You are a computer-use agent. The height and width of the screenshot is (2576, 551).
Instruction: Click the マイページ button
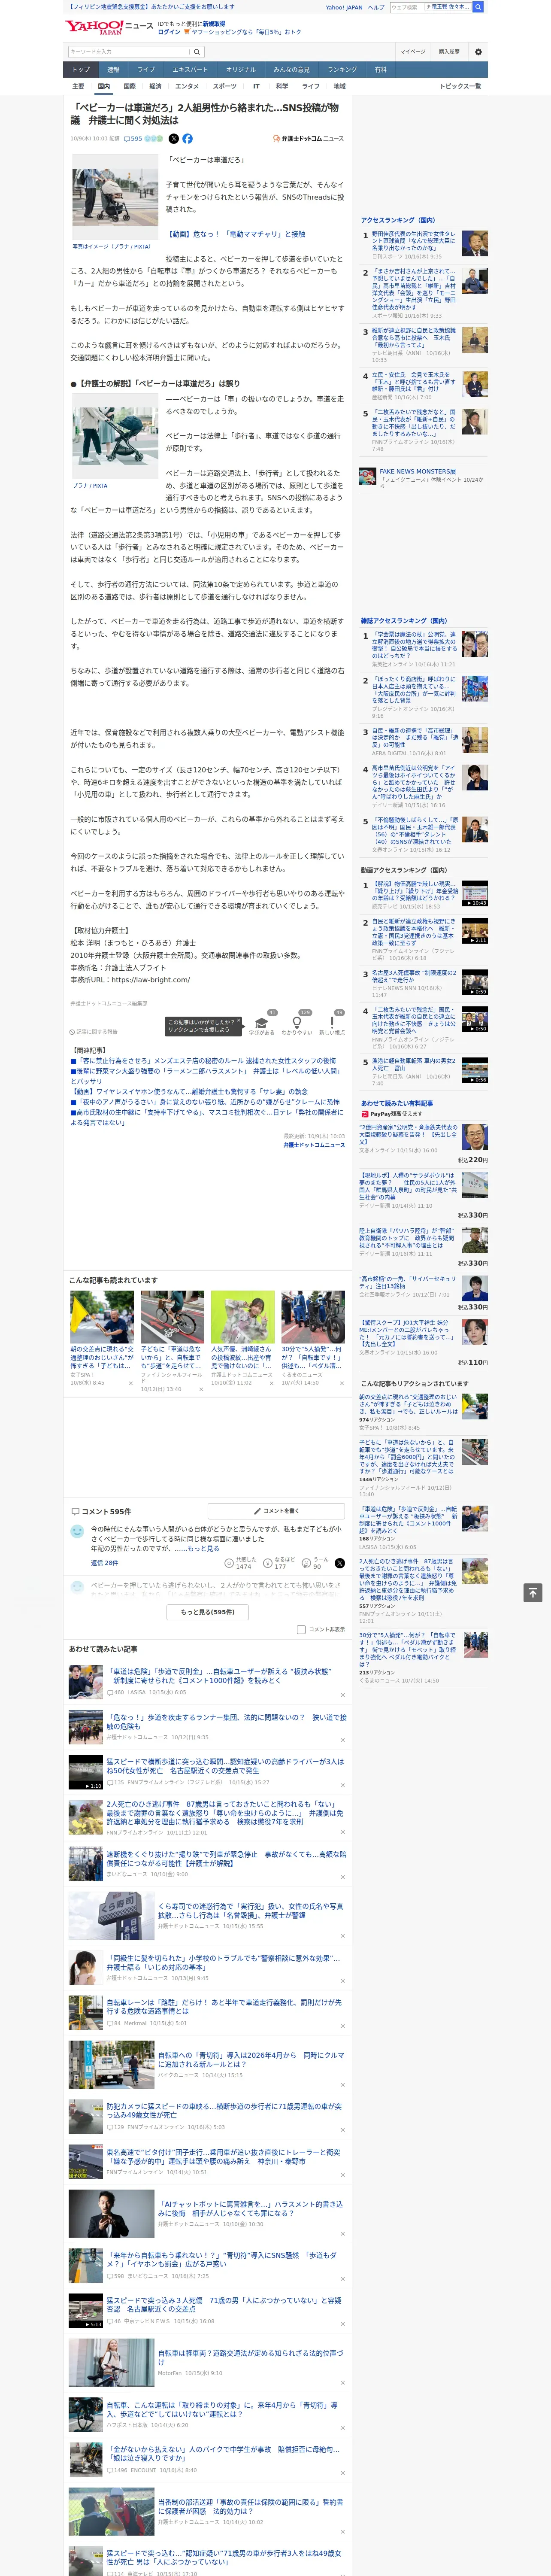[x=413, y=52]
